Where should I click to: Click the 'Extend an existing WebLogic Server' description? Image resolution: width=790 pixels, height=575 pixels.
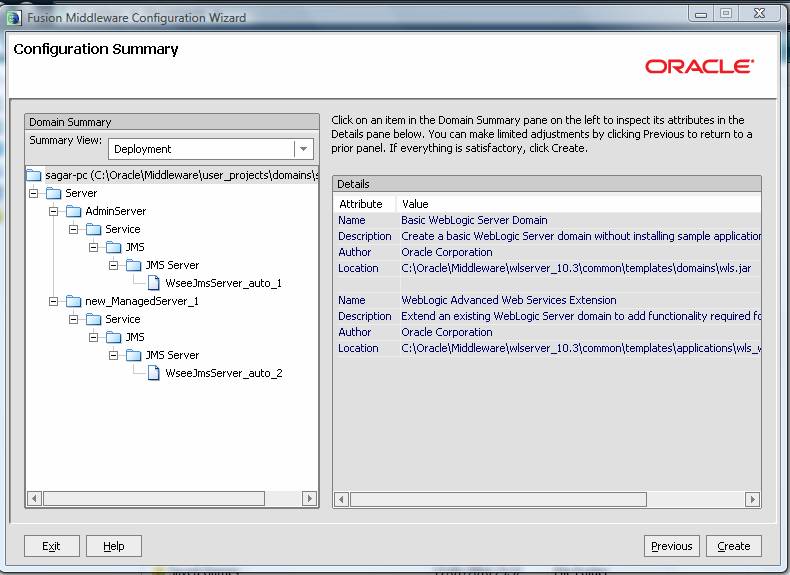(581, 316)
